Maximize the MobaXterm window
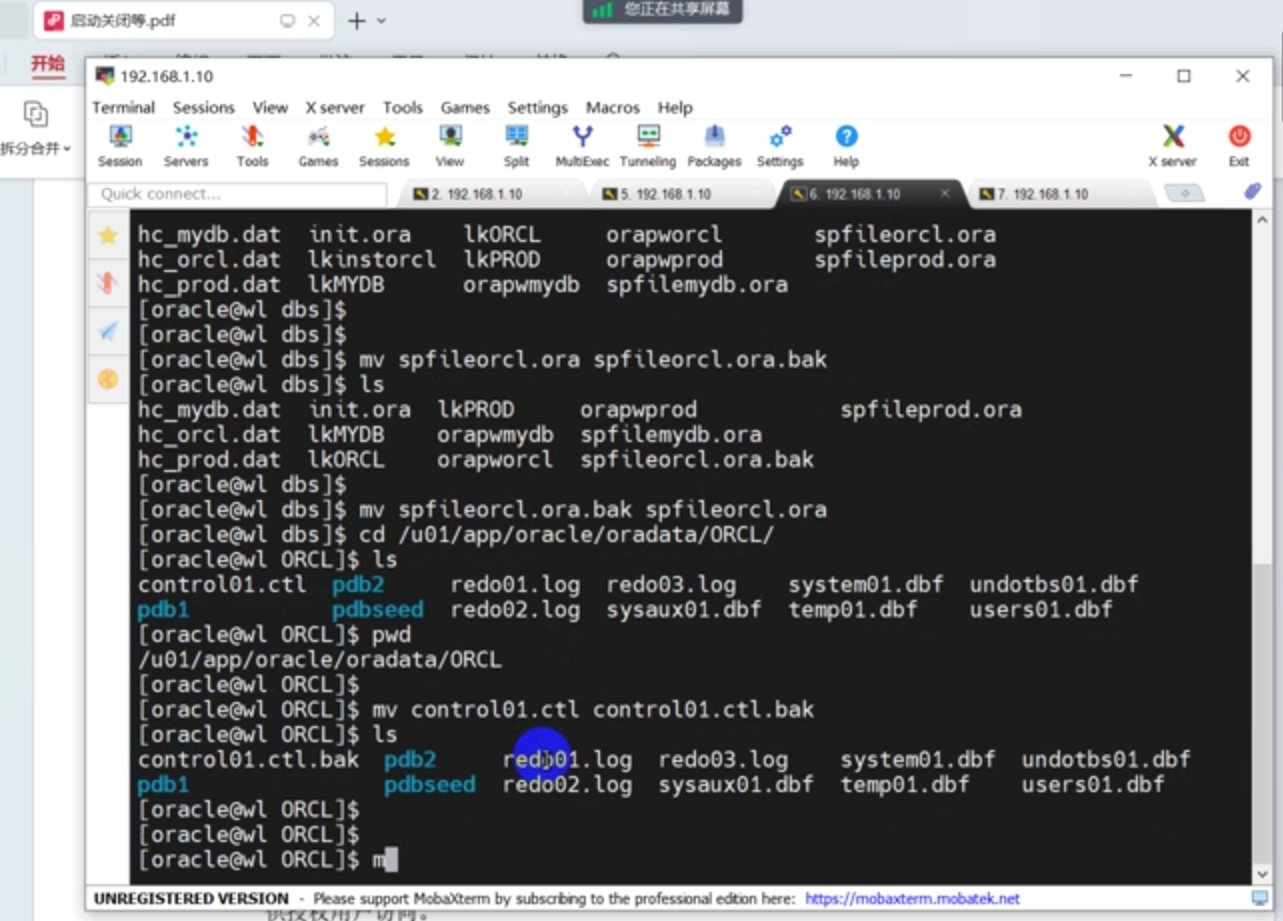Image resolution: width=1283 pixels, height=921 pixels. [1184, 76]
